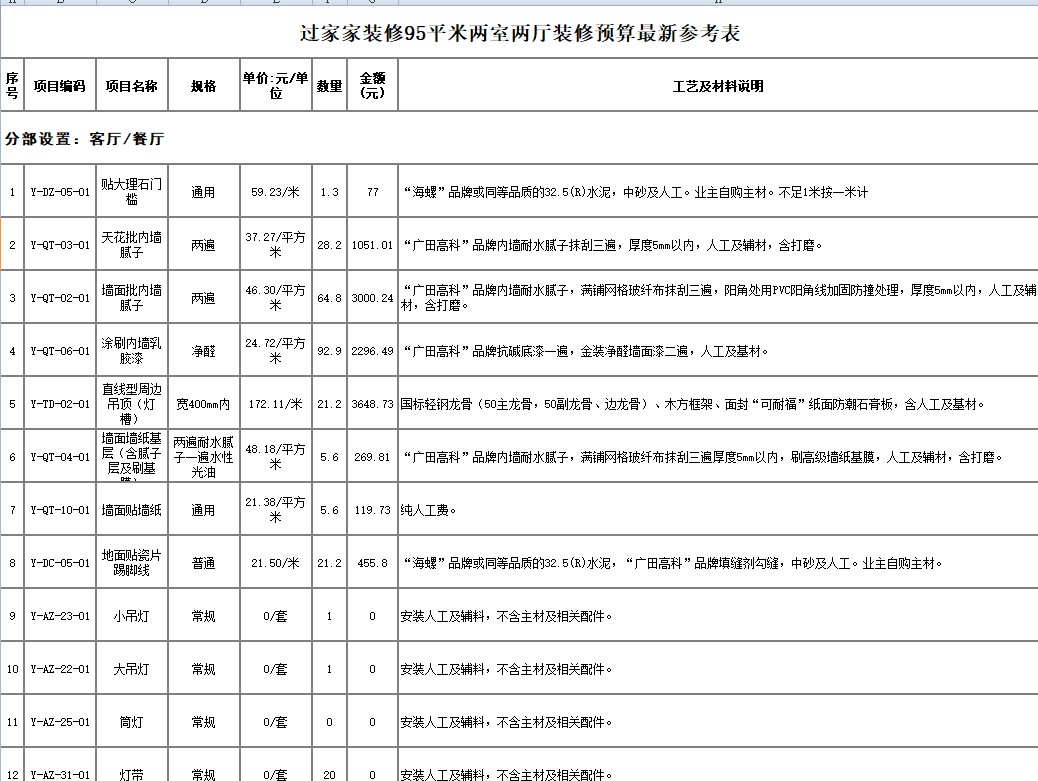Image resolution: width=1038 pixels, height=781 pixels.
Task: Select the quantity cell 64.8
Action: 329,298
